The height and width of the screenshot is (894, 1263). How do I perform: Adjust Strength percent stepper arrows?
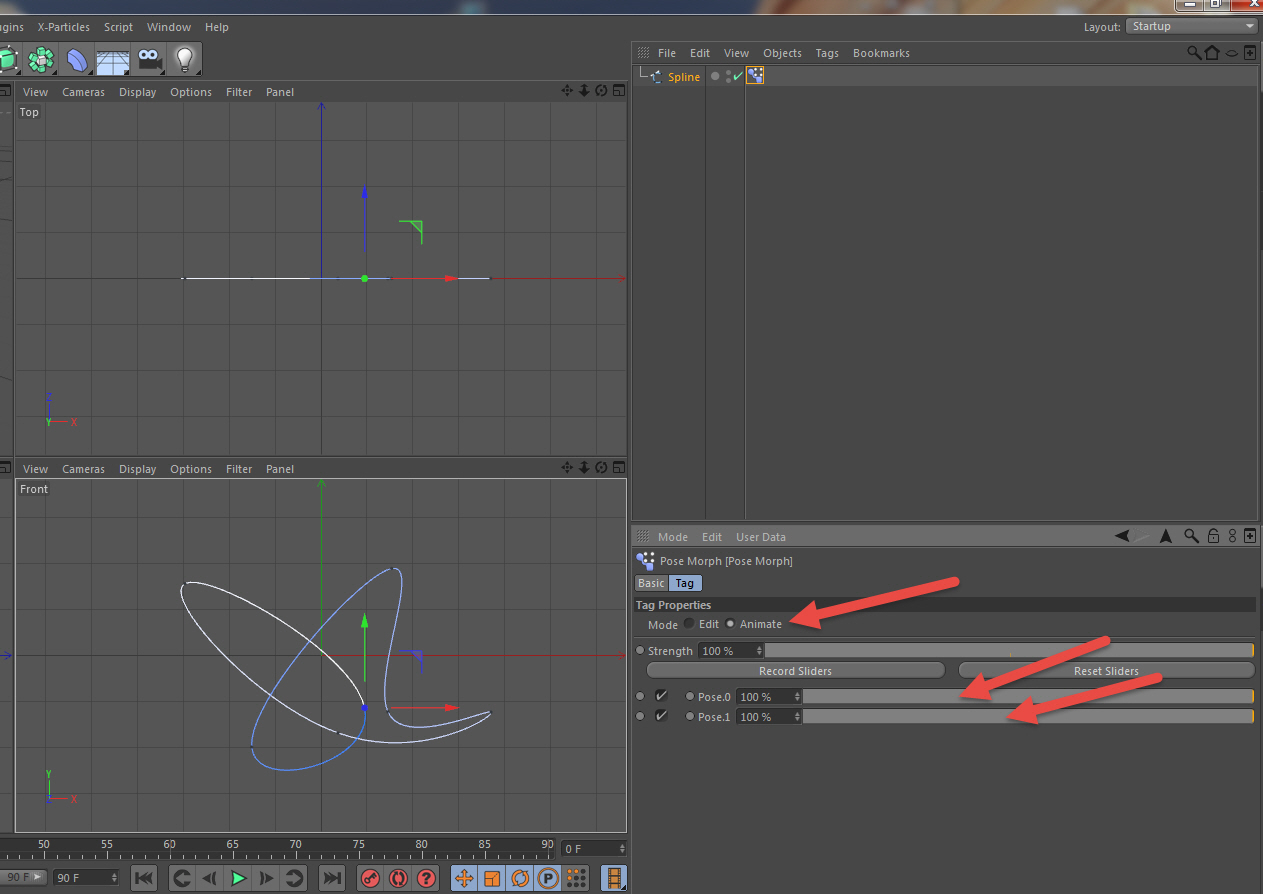(759, 650)
